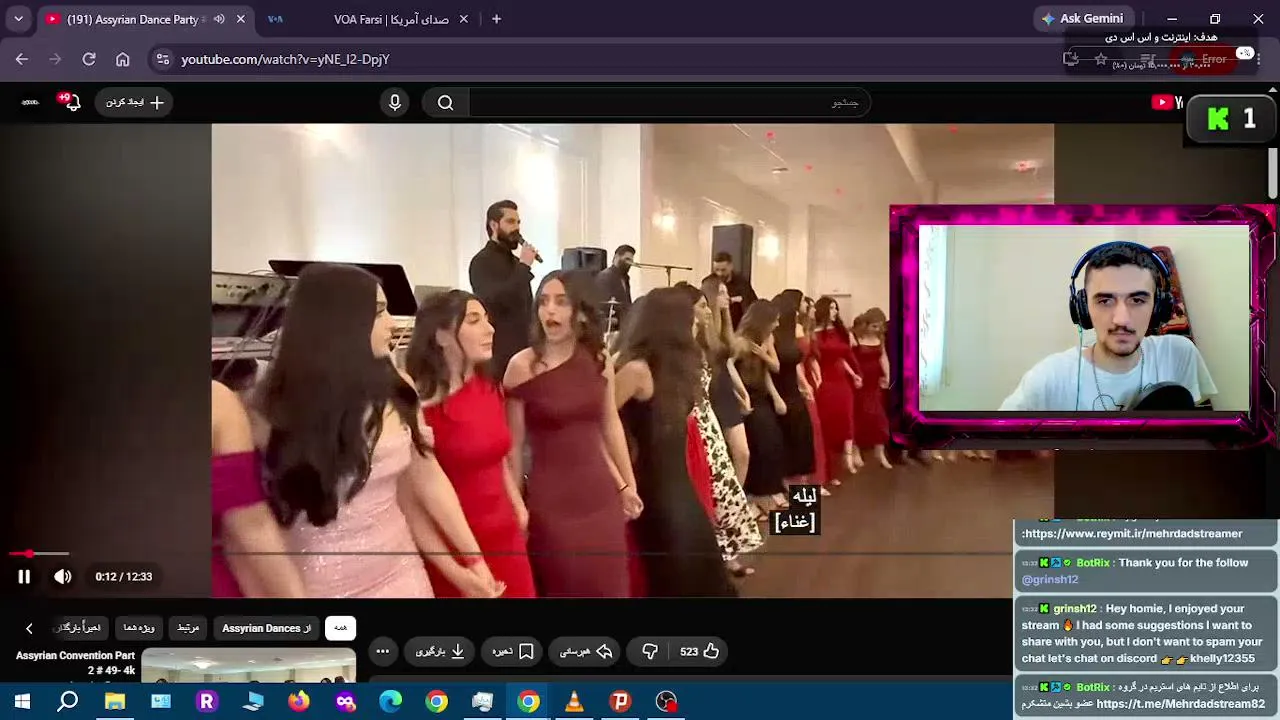Viewport: 1280px width, 720px height.
Task: Open the red P app on taskbar
Action: pos(620,701)
